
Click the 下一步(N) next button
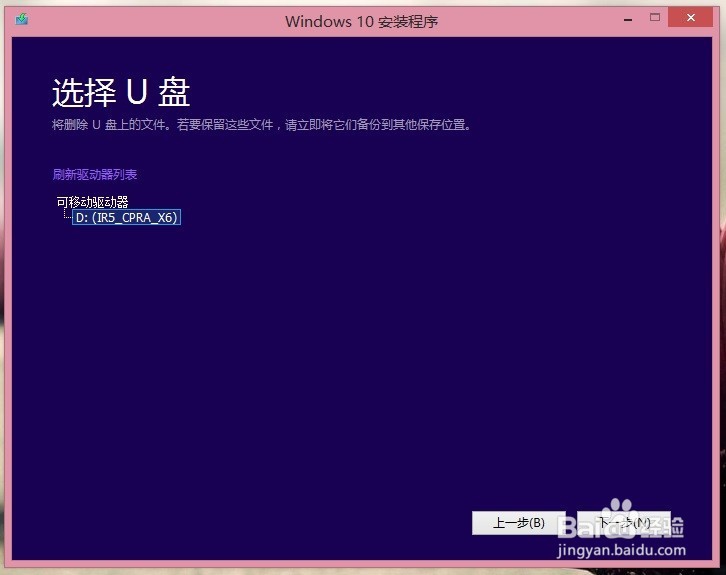point(624,523)
